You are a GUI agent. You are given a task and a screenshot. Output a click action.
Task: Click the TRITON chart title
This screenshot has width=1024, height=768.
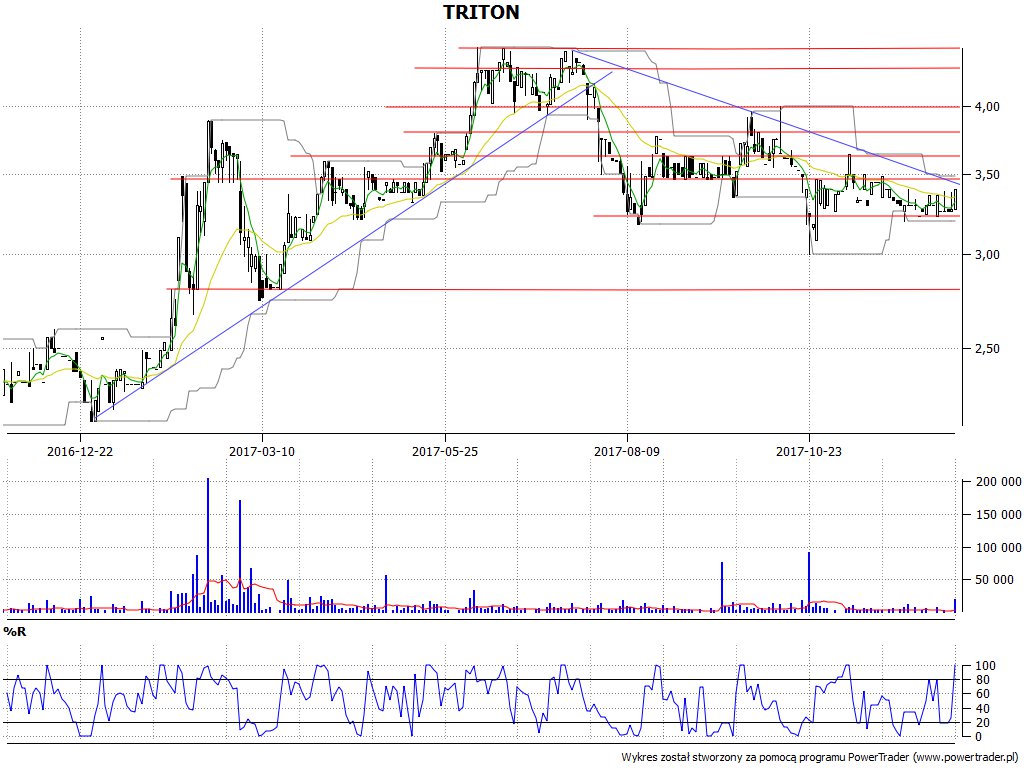(481, 12)
